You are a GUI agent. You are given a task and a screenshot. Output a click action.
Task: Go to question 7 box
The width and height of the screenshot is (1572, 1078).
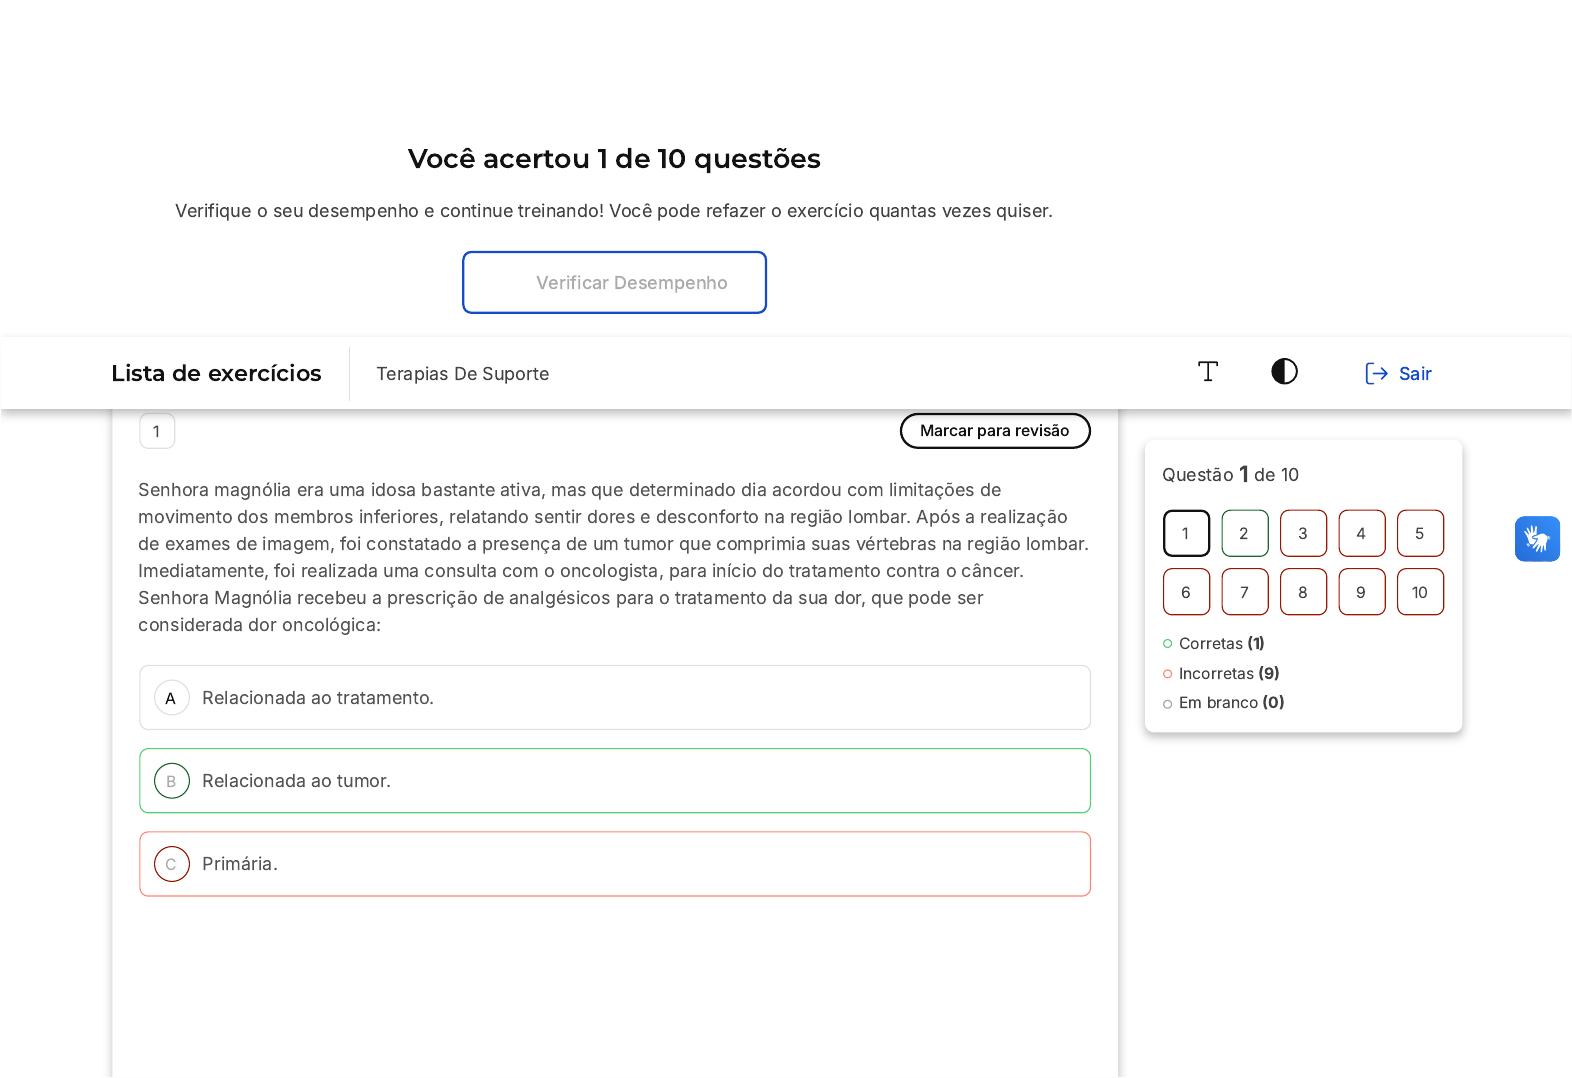tap(1244, 592)
